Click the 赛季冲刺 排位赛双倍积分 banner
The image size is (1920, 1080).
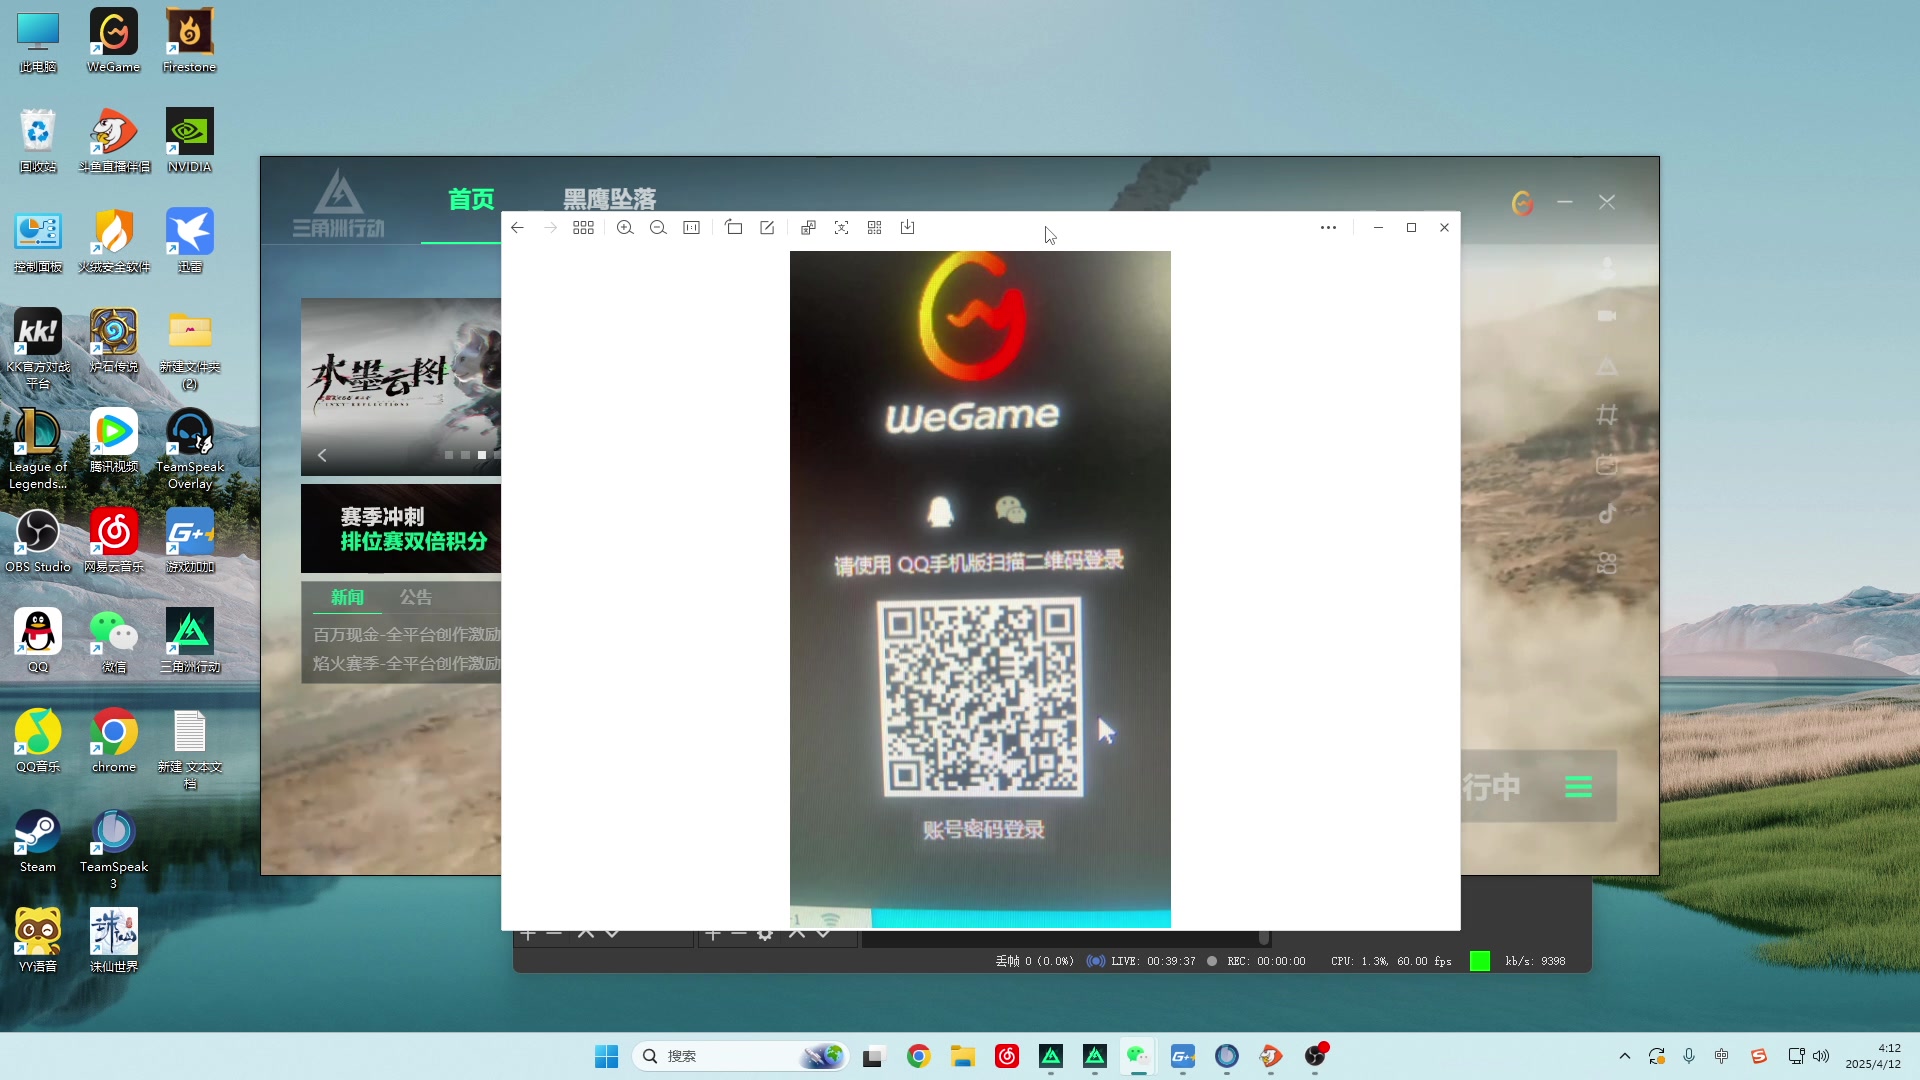point(401,529)
